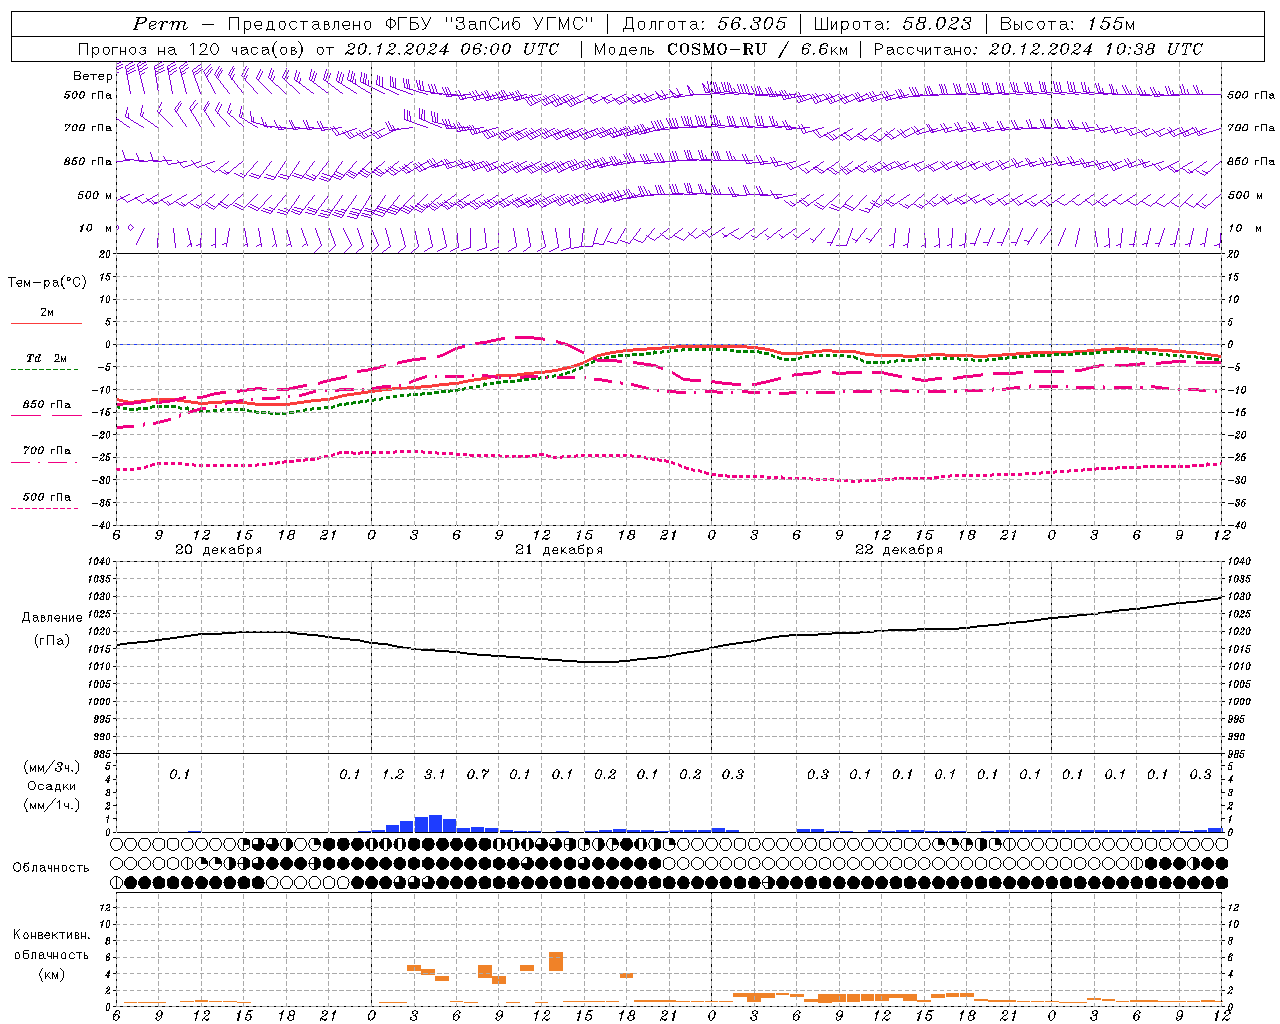Screen dimensions: 1280x1024
Task: Click the "Осадки" precipitation label
Action: tap(51, 787)
